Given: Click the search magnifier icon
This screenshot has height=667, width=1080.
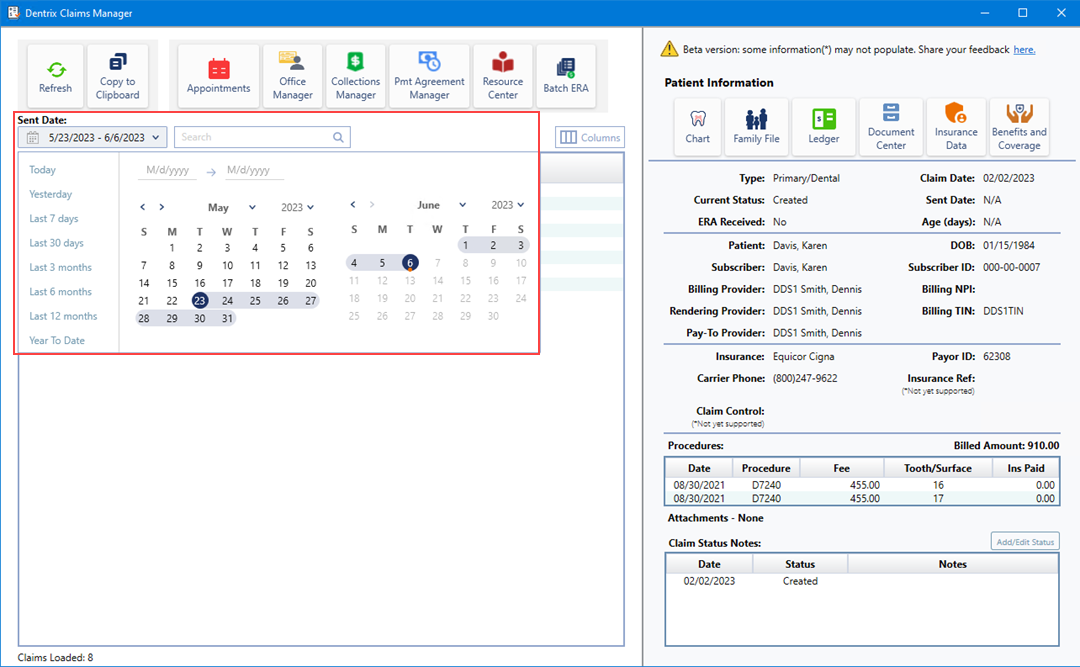Looking at the screenshot, I should click(x=338, y=137).
